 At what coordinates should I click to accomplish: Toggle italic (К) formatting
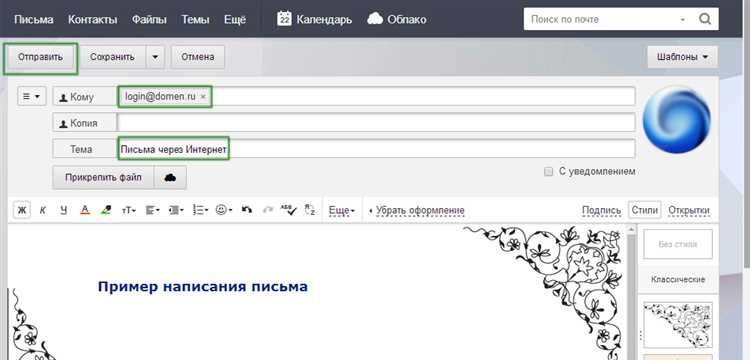pyautogui.click(x=43, y=210)
